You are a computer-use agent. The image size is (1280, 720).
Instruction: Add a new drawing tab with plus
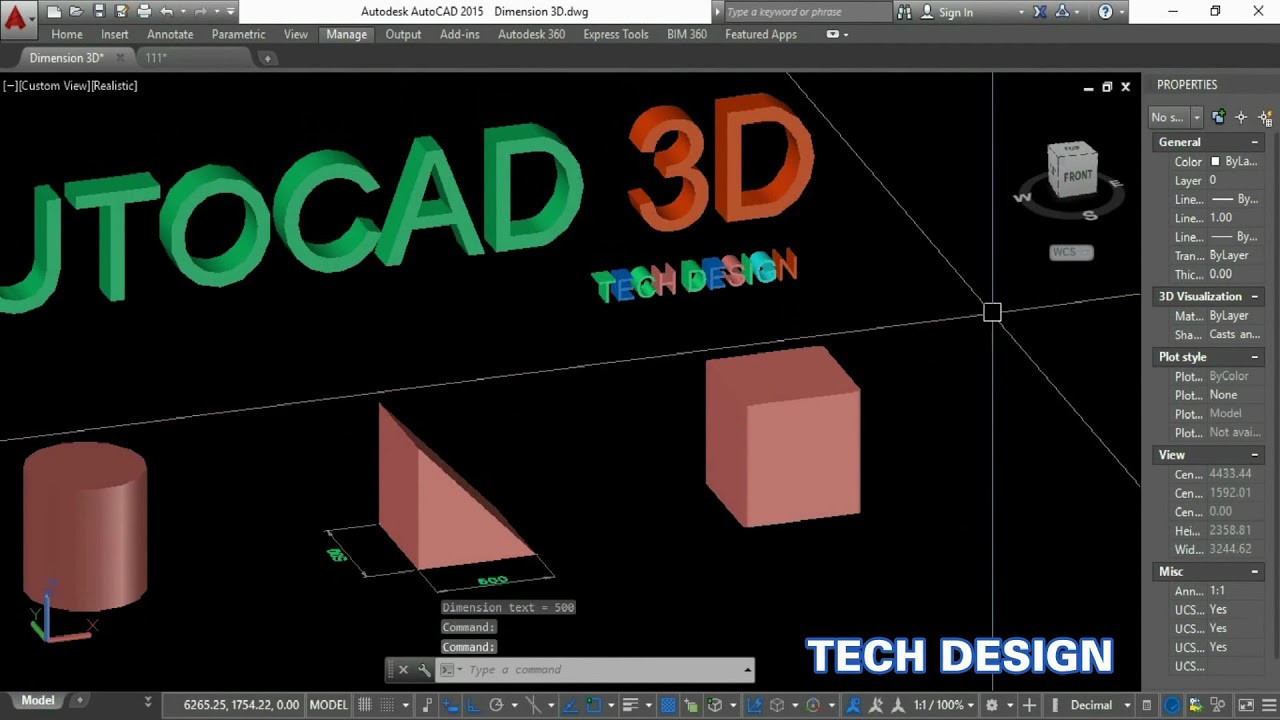[x=267, y=58]
